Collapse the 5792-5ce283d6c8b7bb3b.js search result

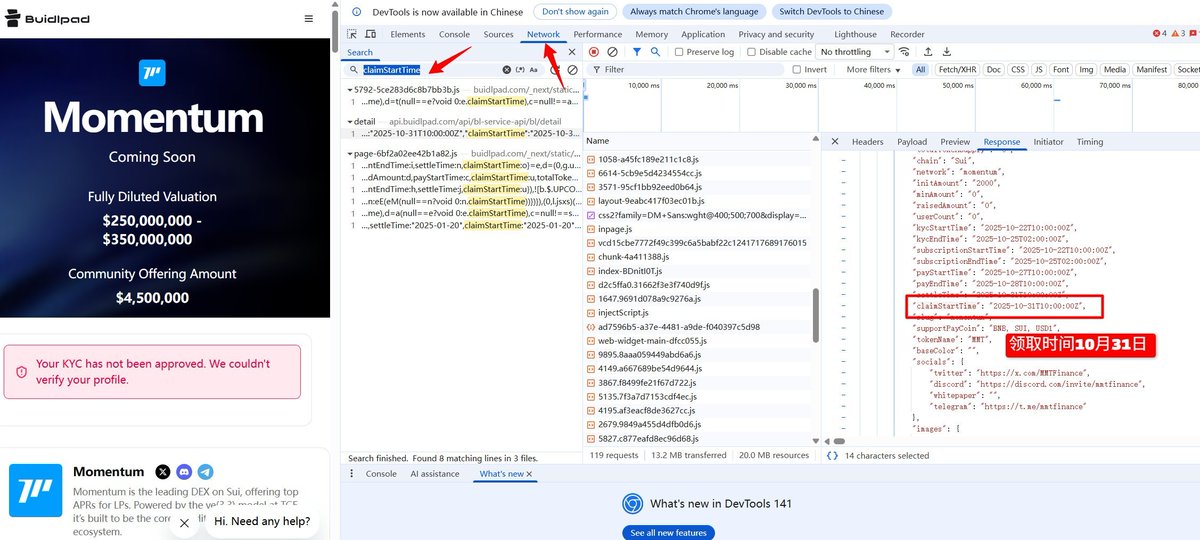click(350, 90)
